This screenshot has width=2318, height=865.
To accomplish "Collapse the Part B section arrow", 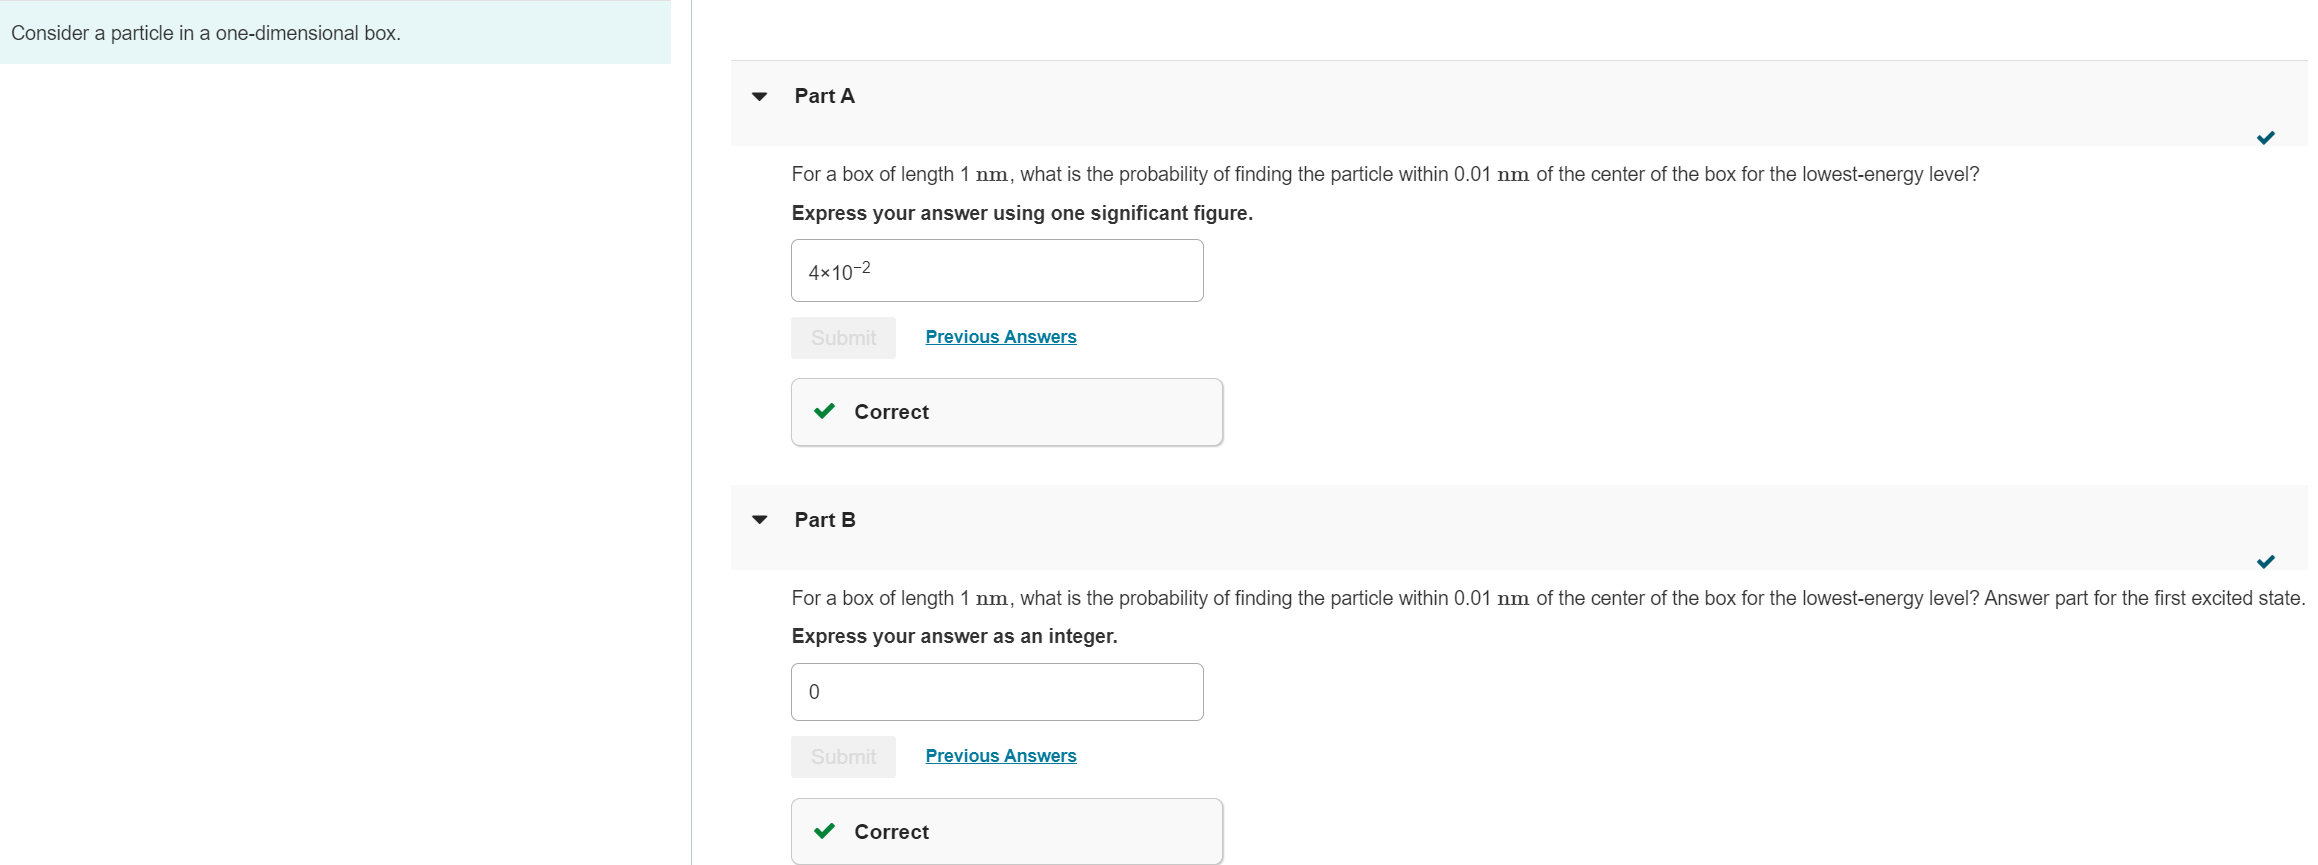I will point(760,520).
